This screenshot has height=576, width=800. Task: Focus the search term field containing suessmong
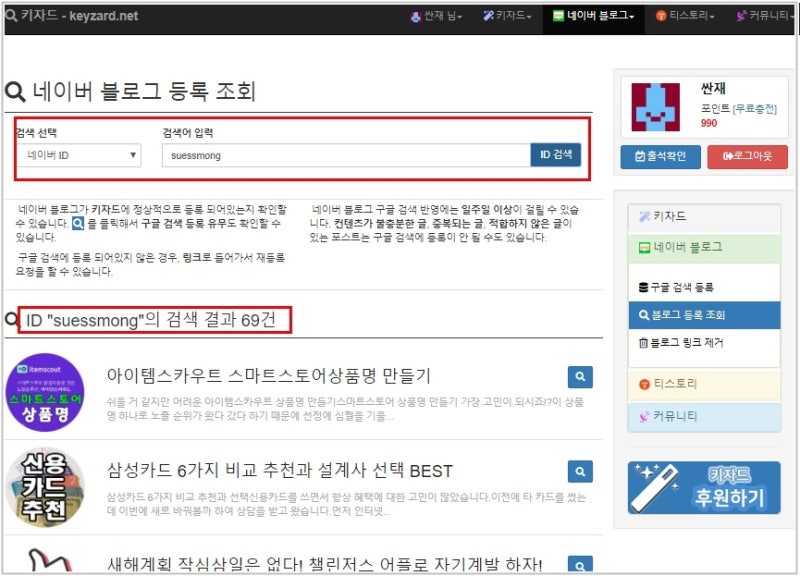point(346,155)
